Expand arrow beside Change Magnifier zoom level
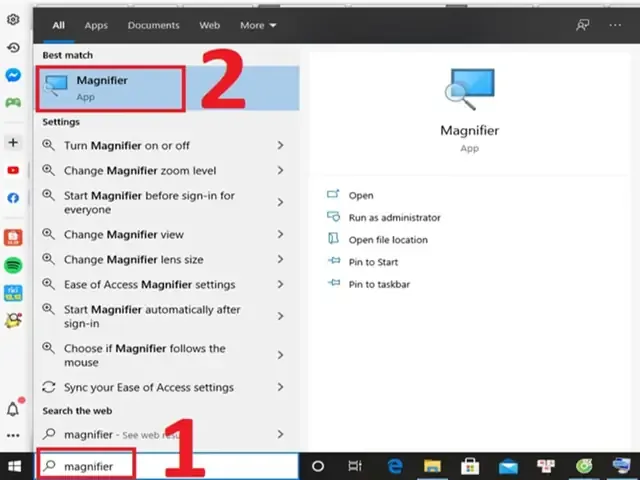The width and height of the screenshot is (640, 480). [281, 171]
